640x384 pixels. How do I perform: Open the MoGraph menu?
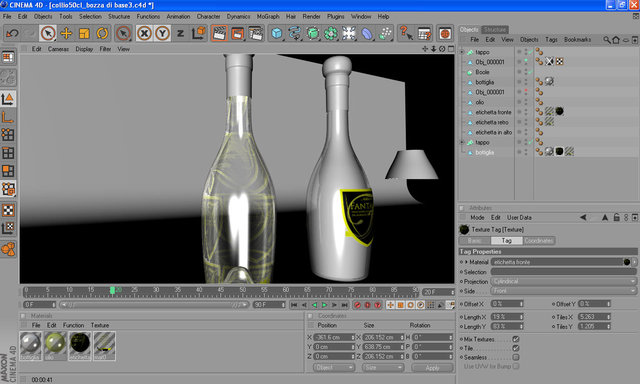[x=268, y=17]
